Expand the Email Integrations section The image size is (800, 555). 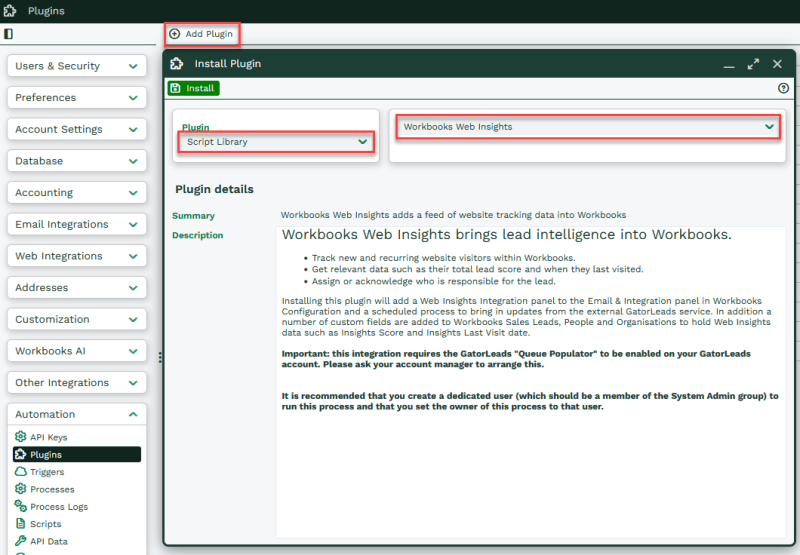click(x=77, y=224)
